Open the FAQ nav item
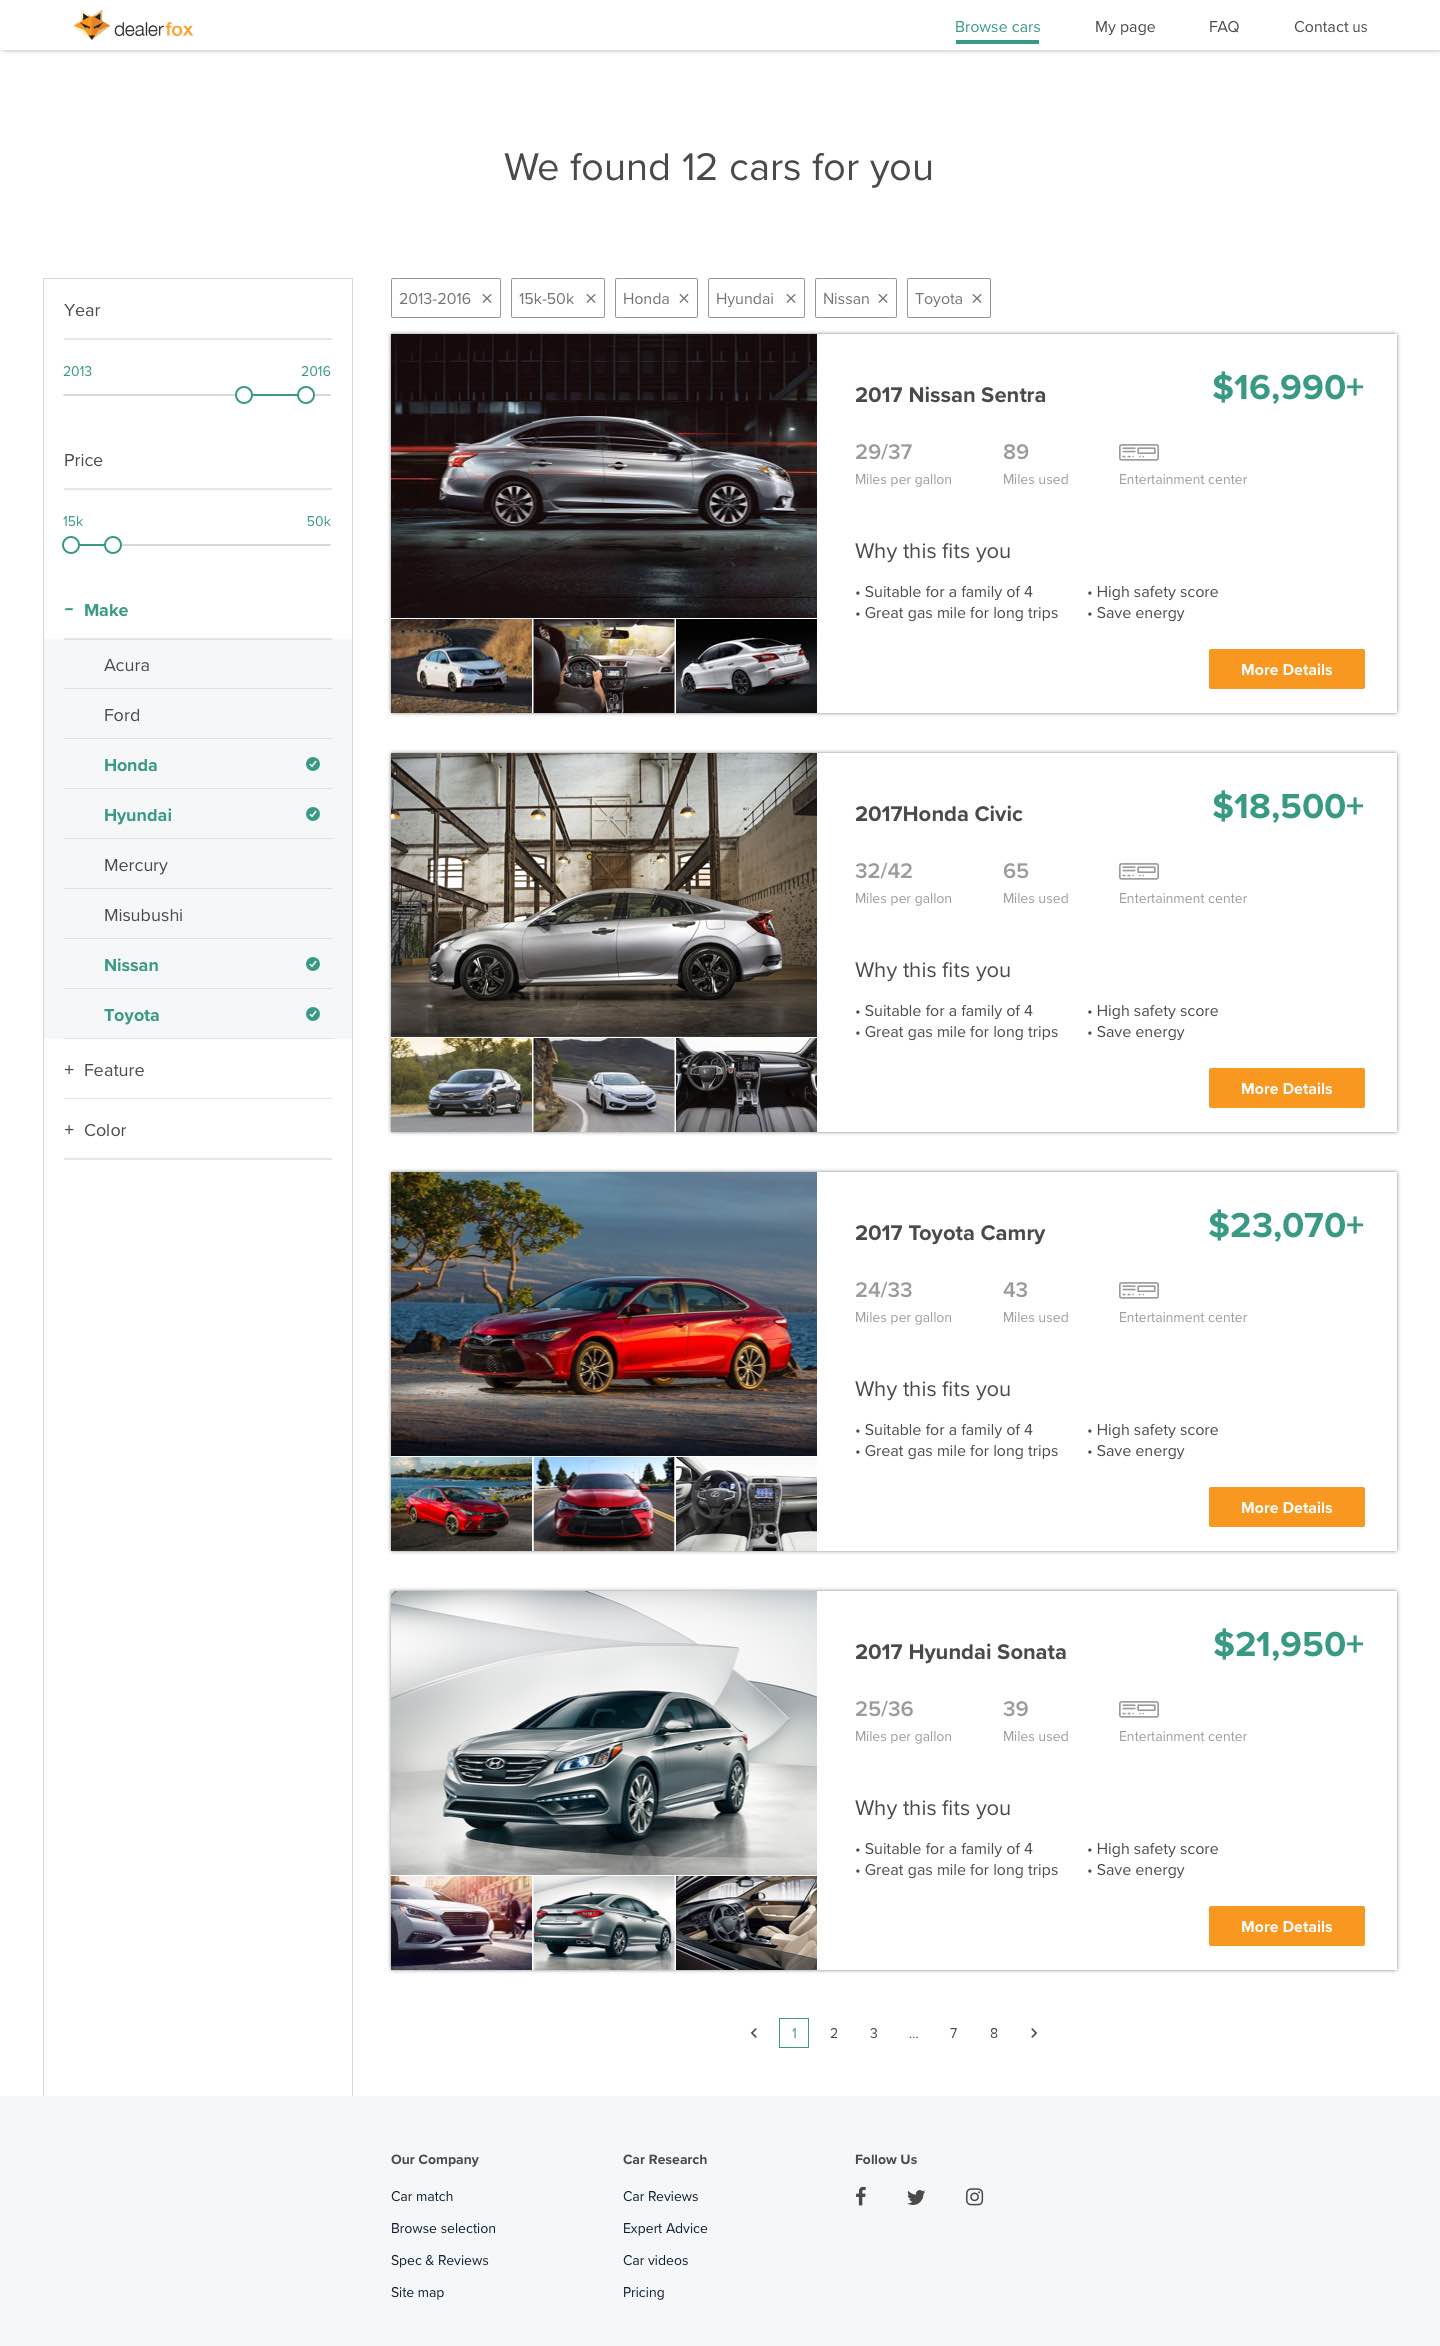This screenshot has height=2346, width=1440. tap(1224, 27)
